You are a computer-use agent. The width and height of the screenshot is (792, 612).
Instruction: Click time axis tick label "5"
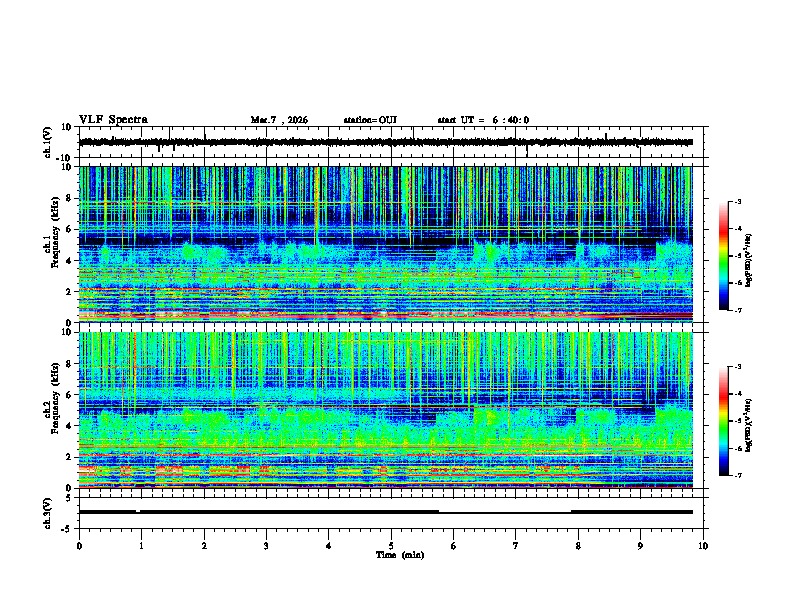[x=391, y=546]
